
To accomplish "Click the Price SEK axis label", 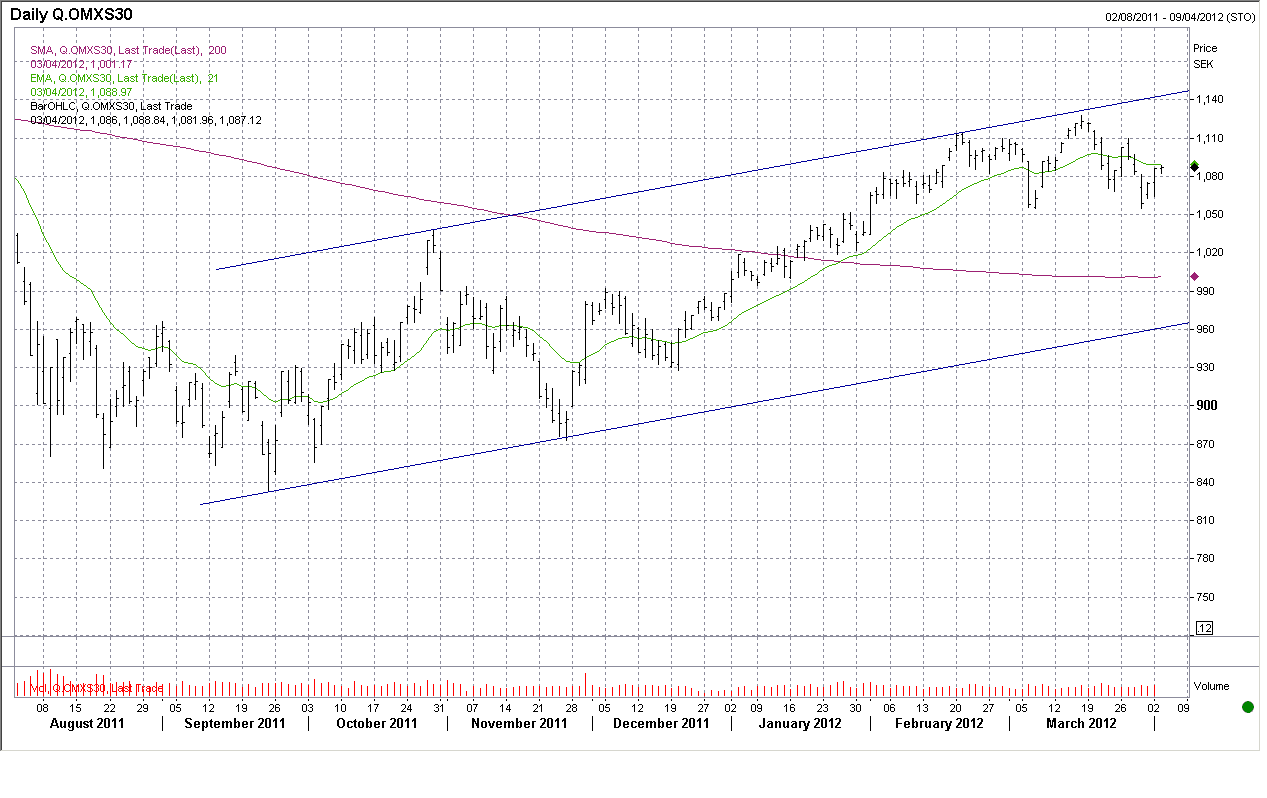I will tap(1204, 55).
